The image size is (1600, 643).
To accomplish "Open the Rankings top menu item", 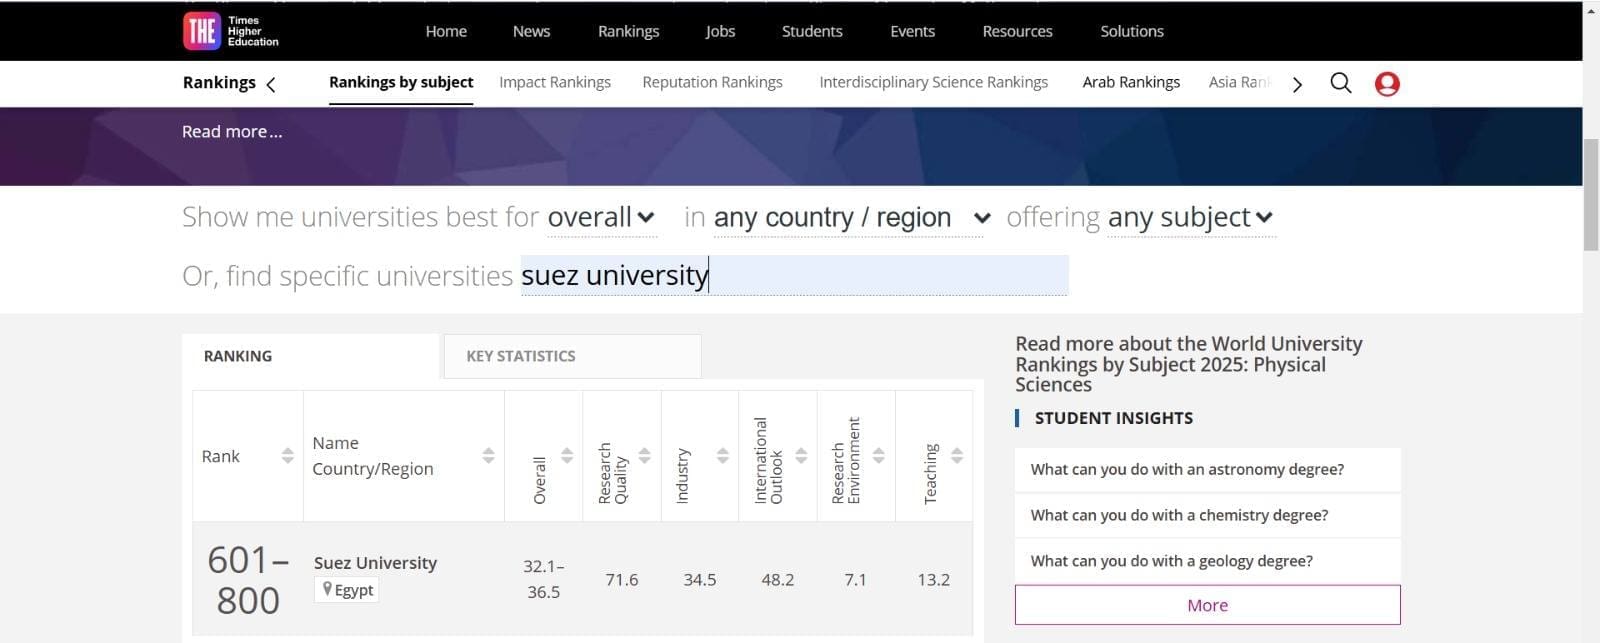I will 628,31.
